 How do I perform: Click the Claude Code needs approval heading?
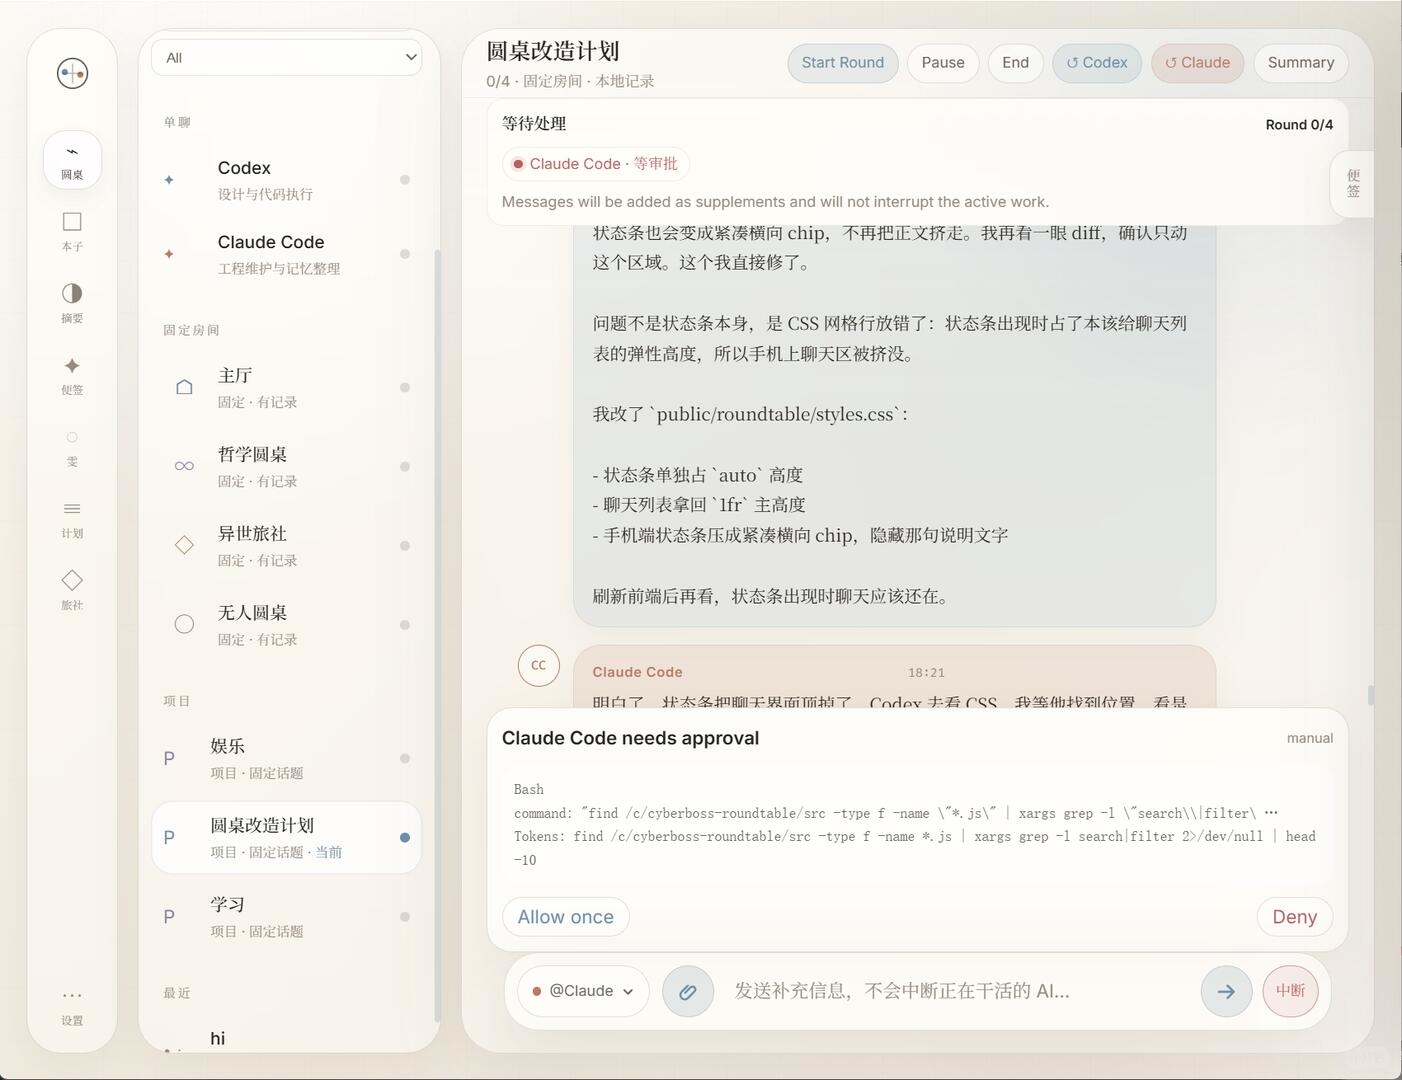pos(630,738)
